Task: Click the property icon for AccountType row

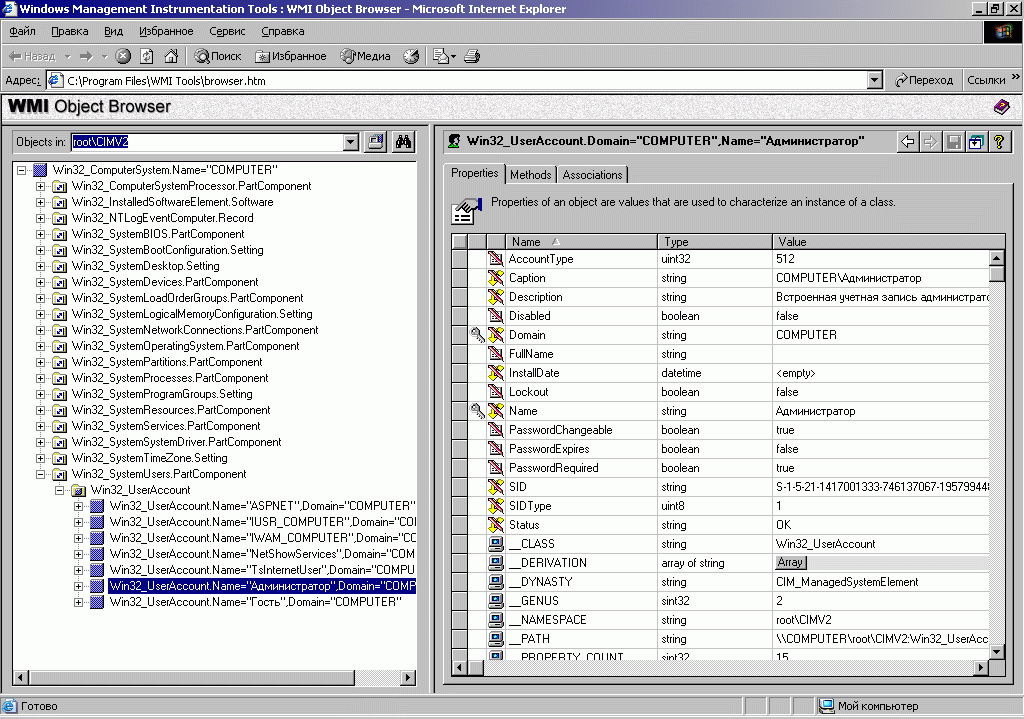Action: 496,259
